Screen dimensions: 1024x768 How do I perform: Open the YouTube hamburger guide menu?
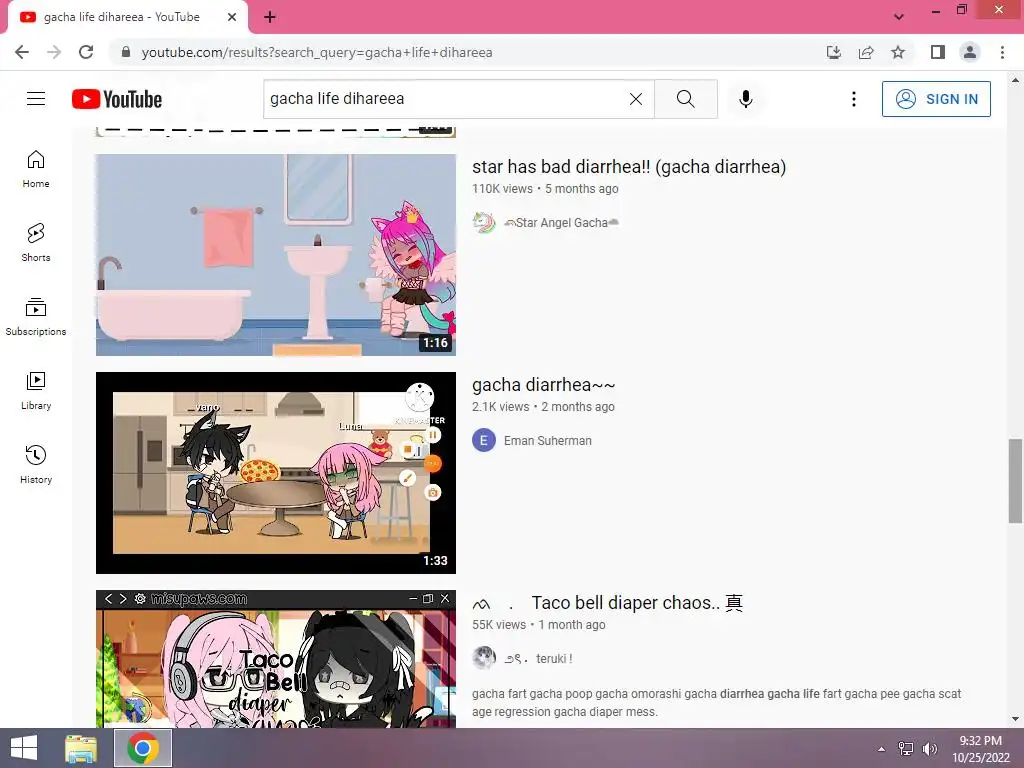[x=36, y=99]
